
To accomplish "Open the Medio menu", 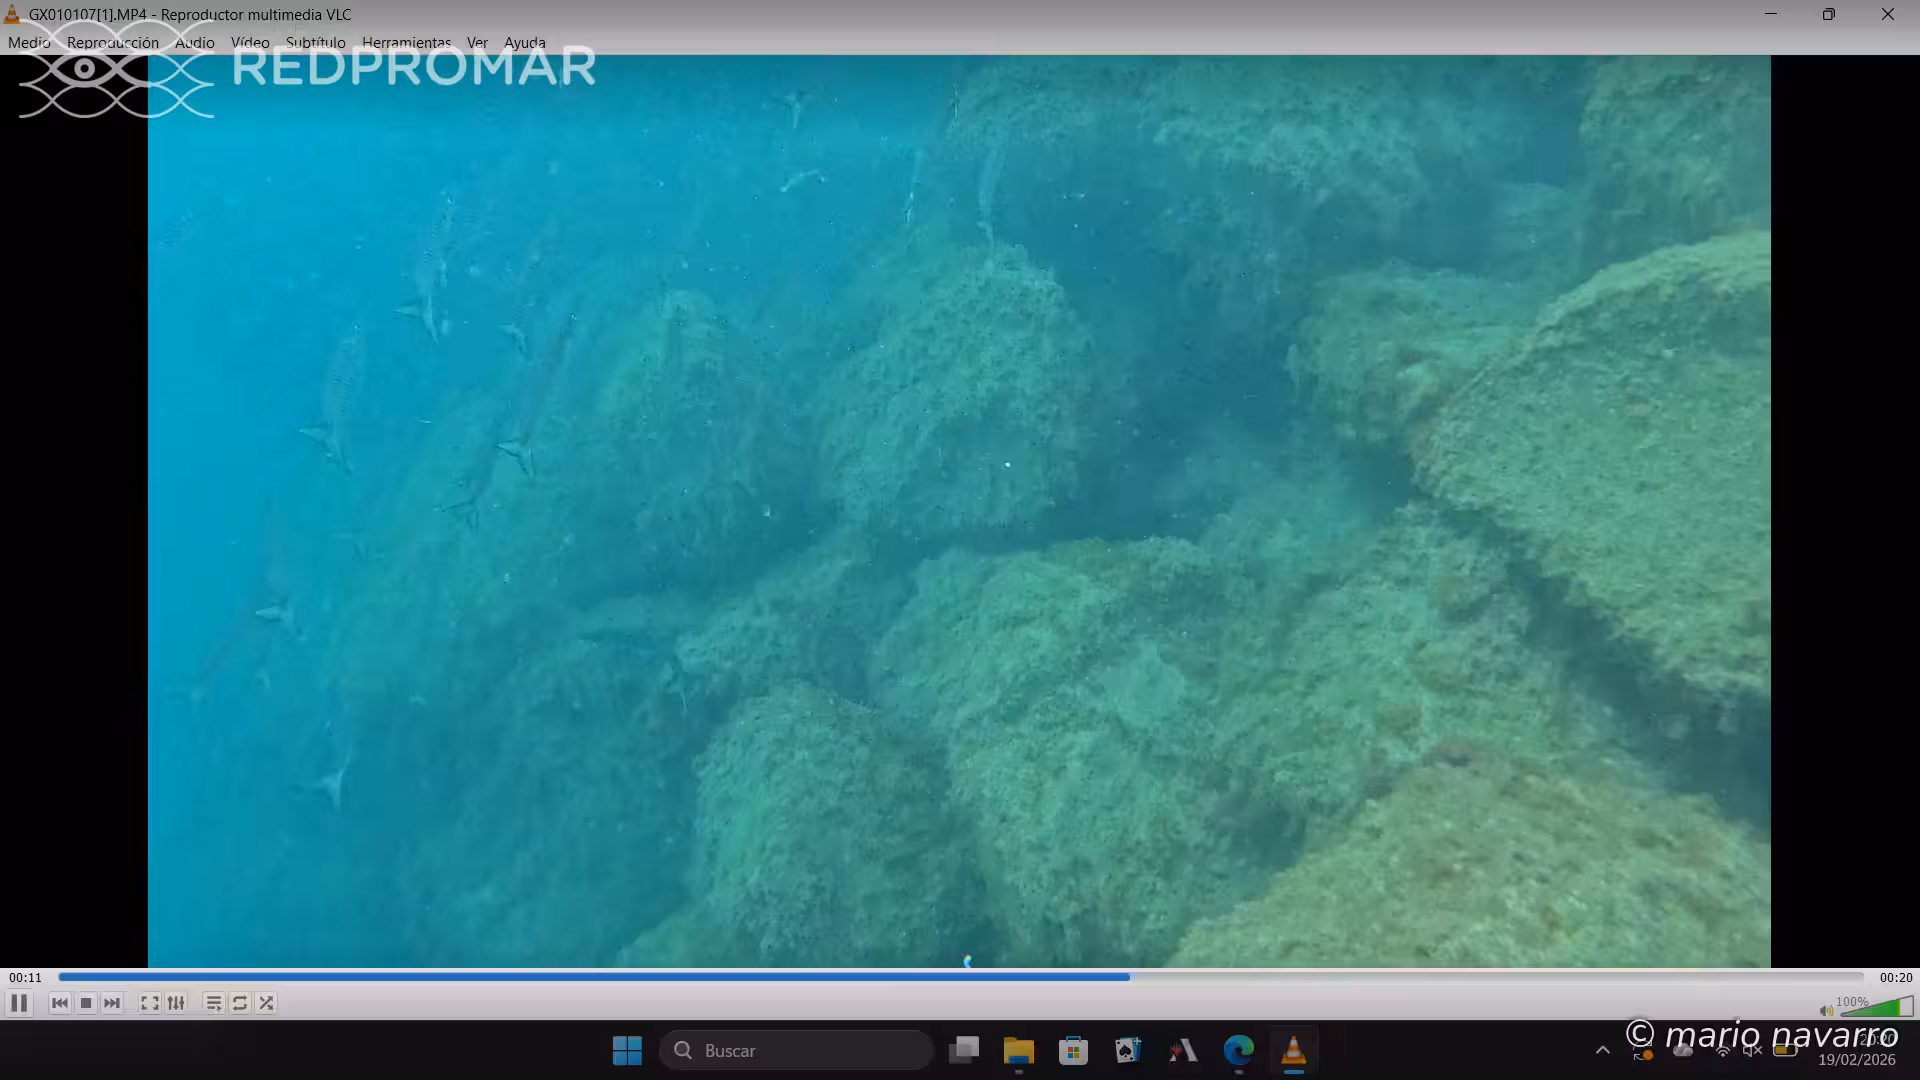I will 29,42.
